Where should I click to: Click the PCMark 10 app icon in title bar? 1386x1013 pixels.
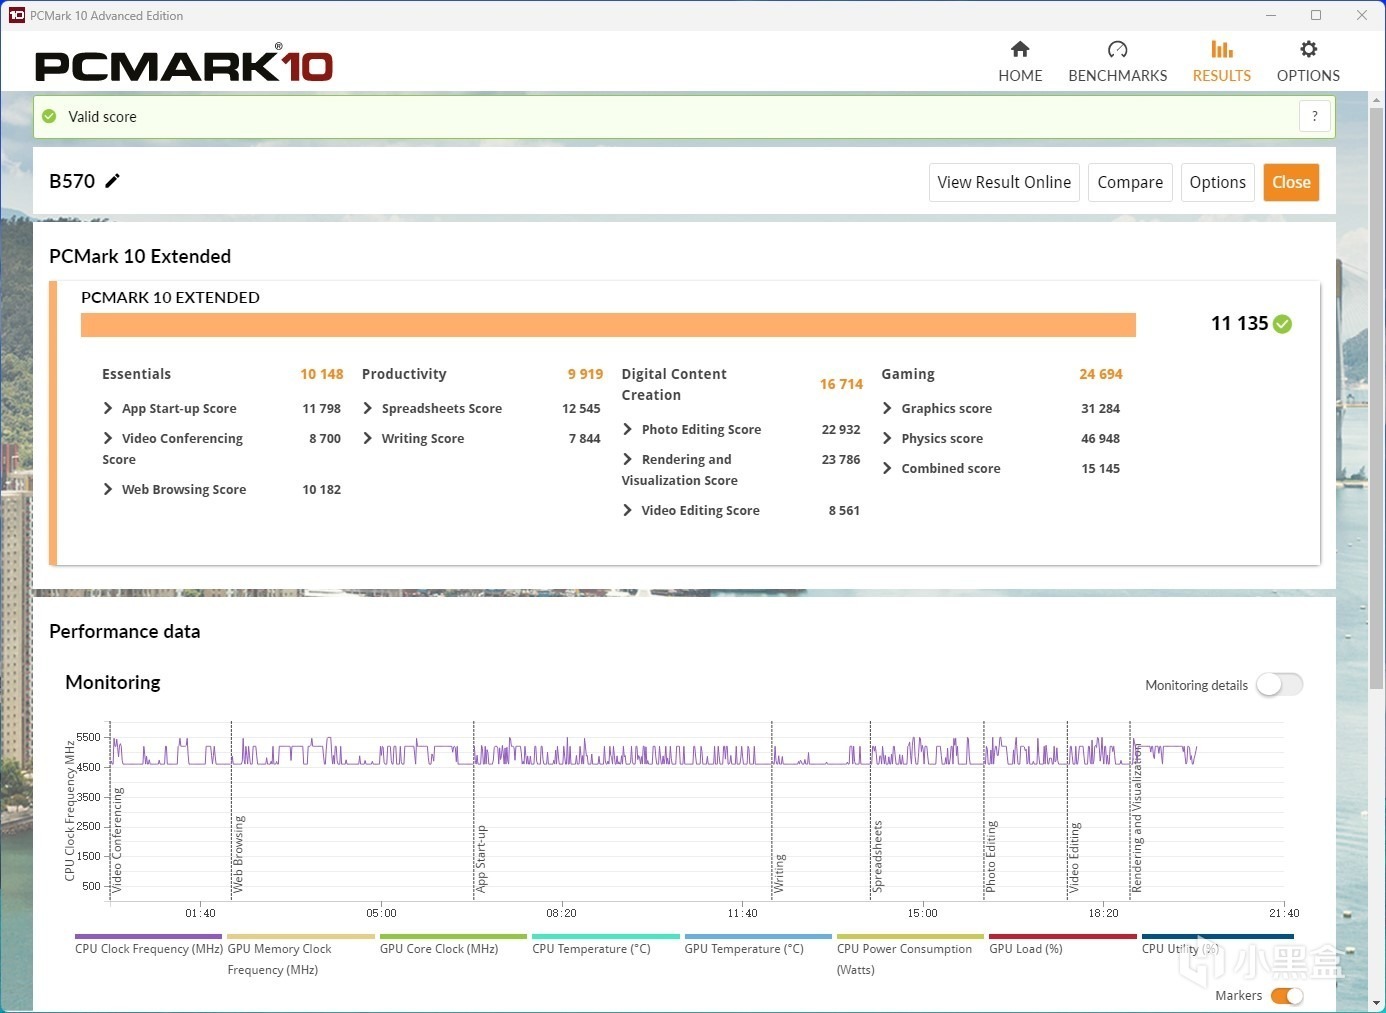coord(16,15)
